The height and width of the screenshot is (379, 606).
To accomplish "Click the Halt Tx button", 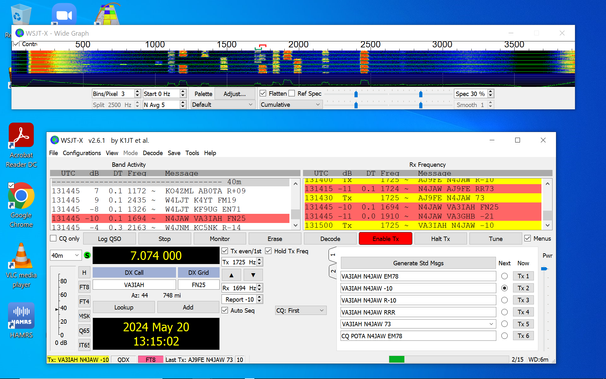I will 441,239.
